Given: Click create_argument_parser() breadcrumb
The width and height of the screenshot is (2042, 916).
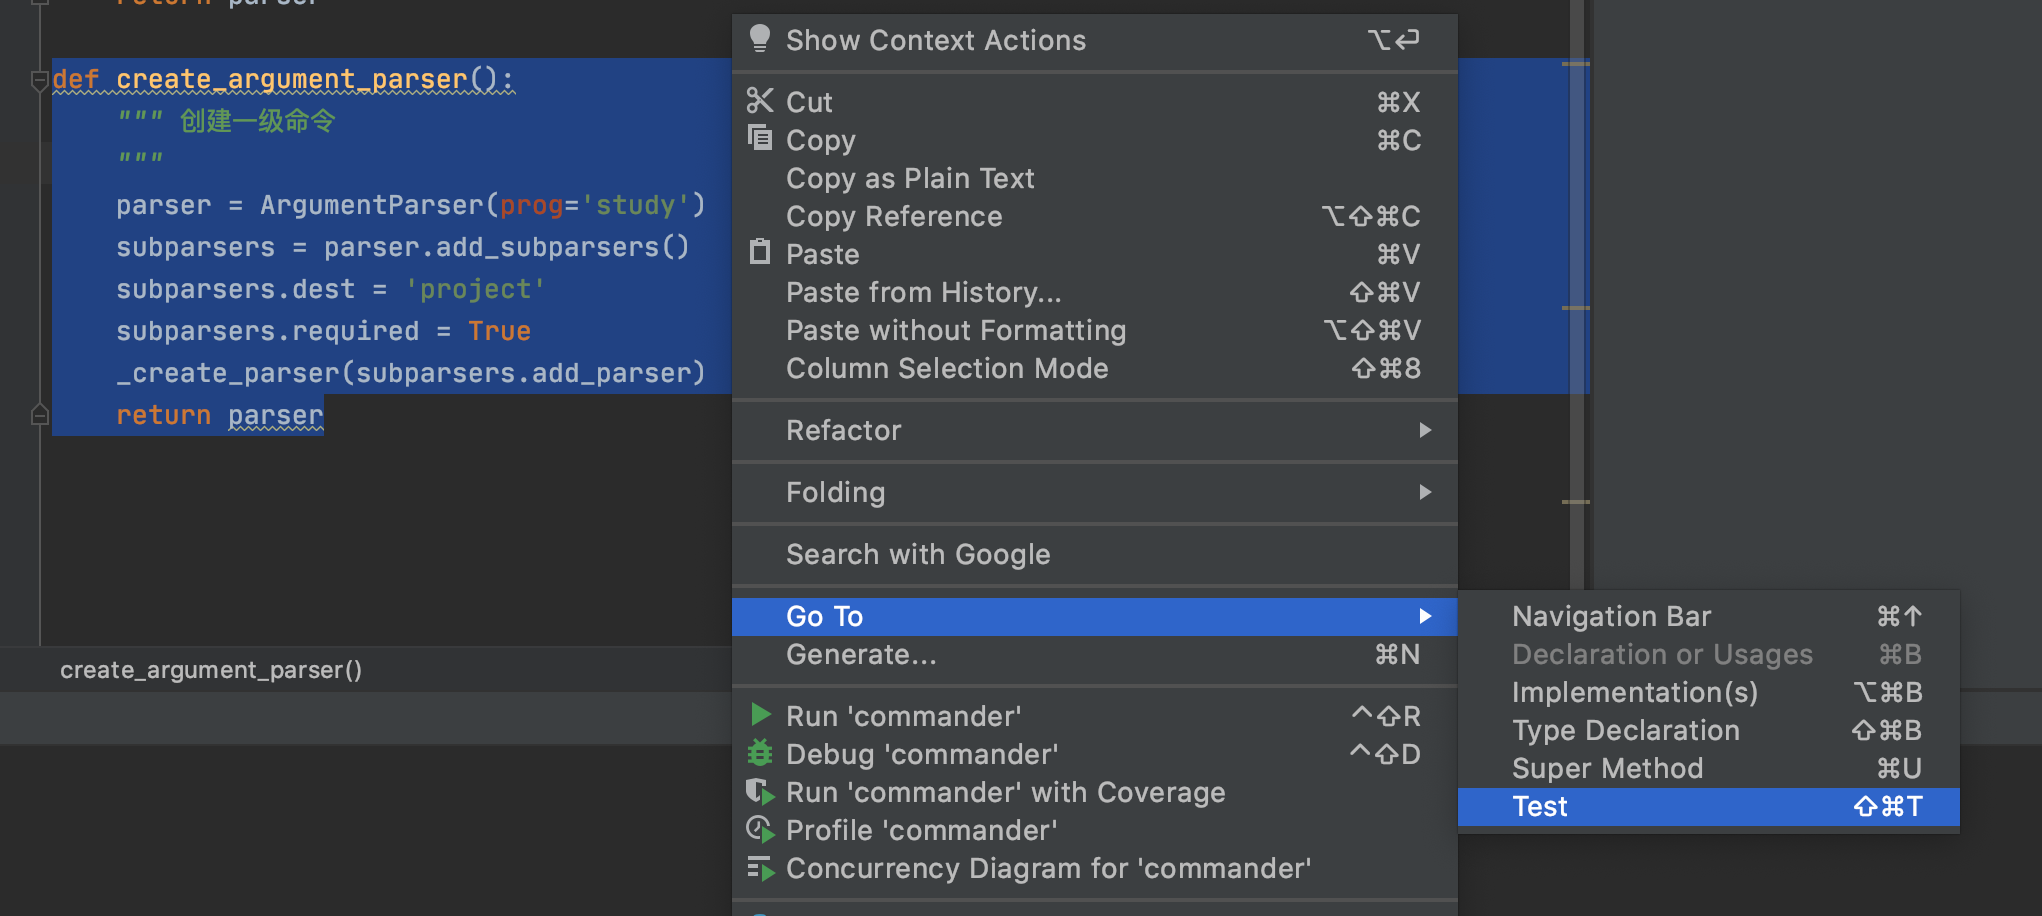Looking at the screenshot, I should point(211,670).
